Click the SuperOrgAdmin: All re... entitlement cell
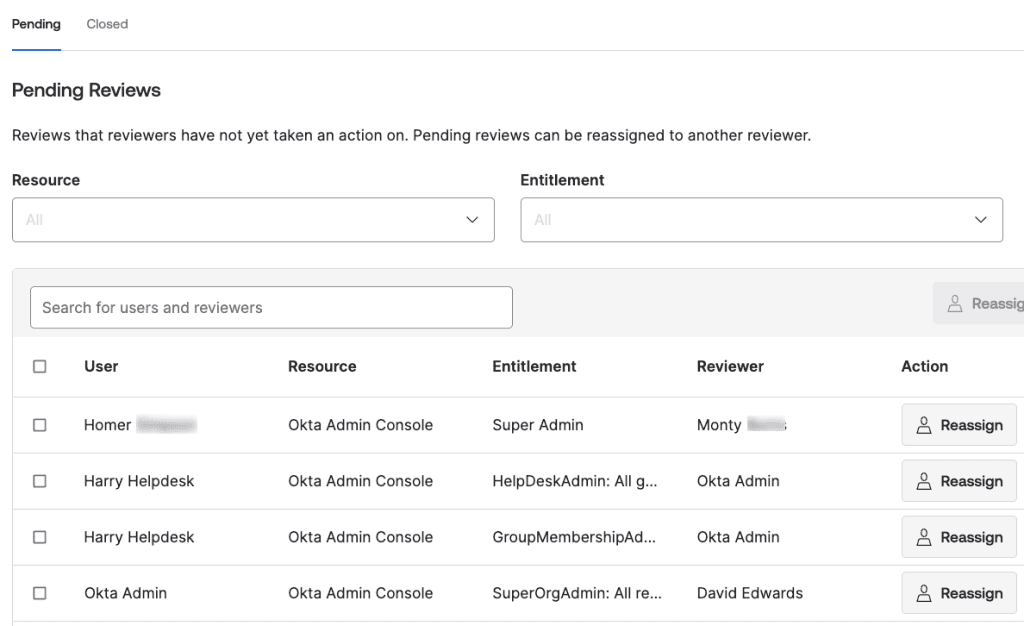This screenshot has width=1024, height=626. point(577,593)
